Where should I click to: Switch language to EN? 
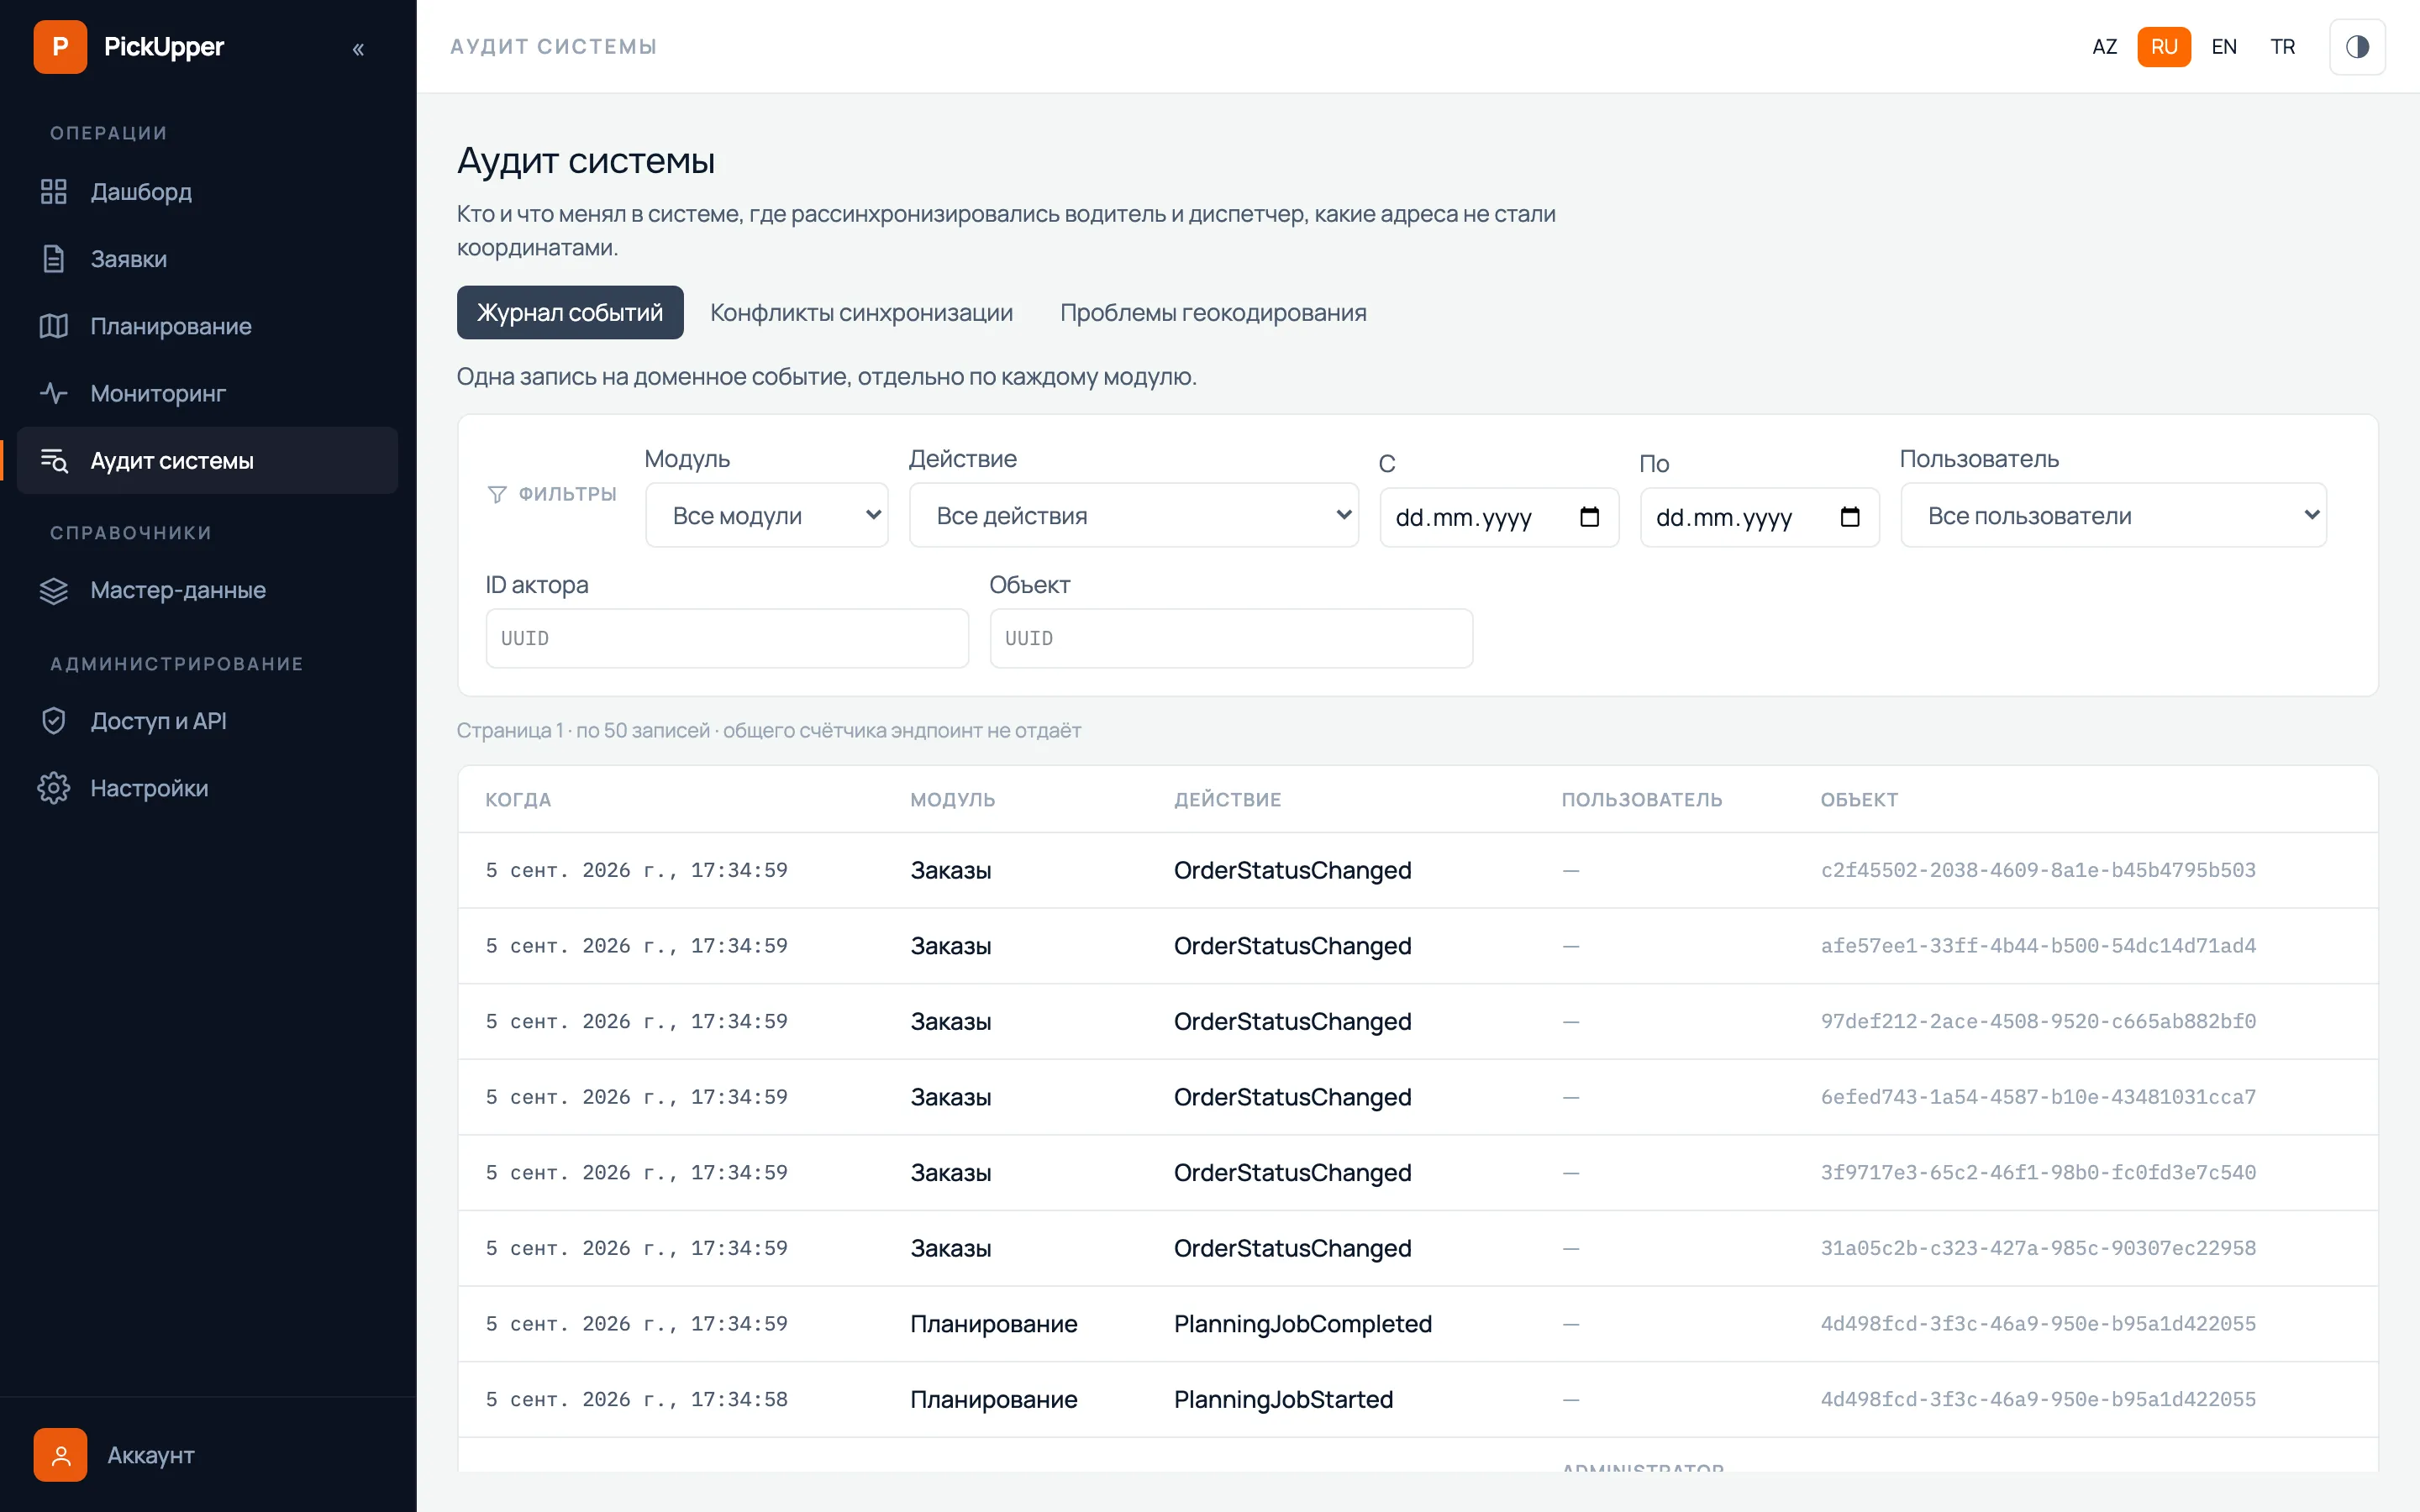tap(2224, 47)
